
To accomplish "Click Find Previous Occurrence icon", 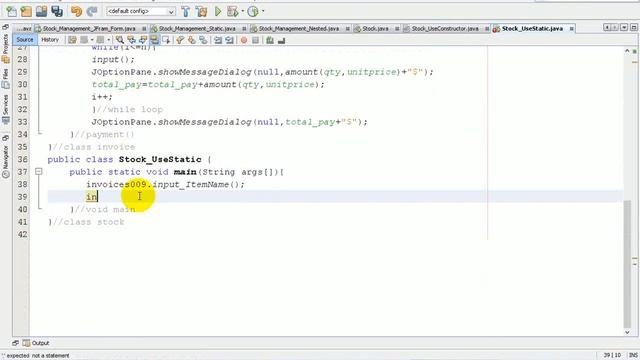I will [131, 40].
